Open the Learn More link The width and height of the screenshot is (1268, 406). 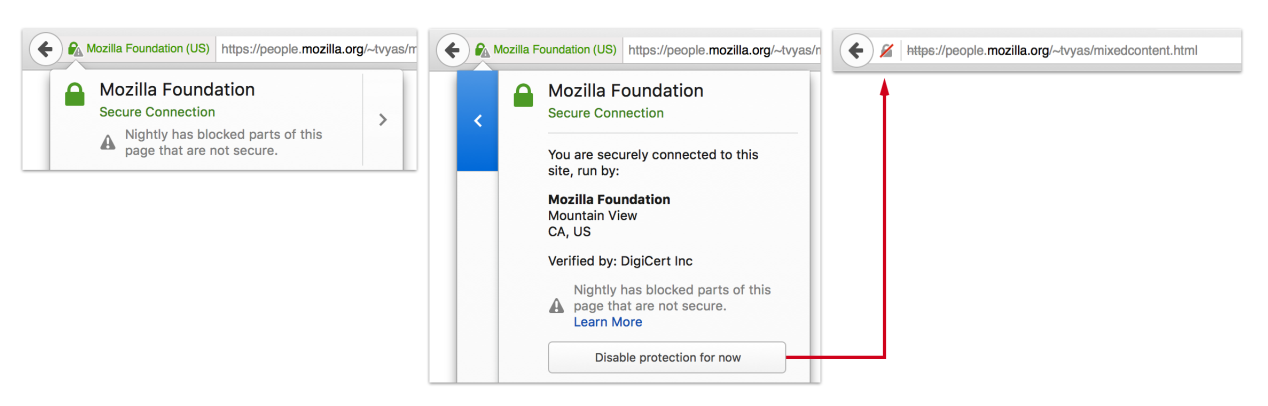point(608,322)
